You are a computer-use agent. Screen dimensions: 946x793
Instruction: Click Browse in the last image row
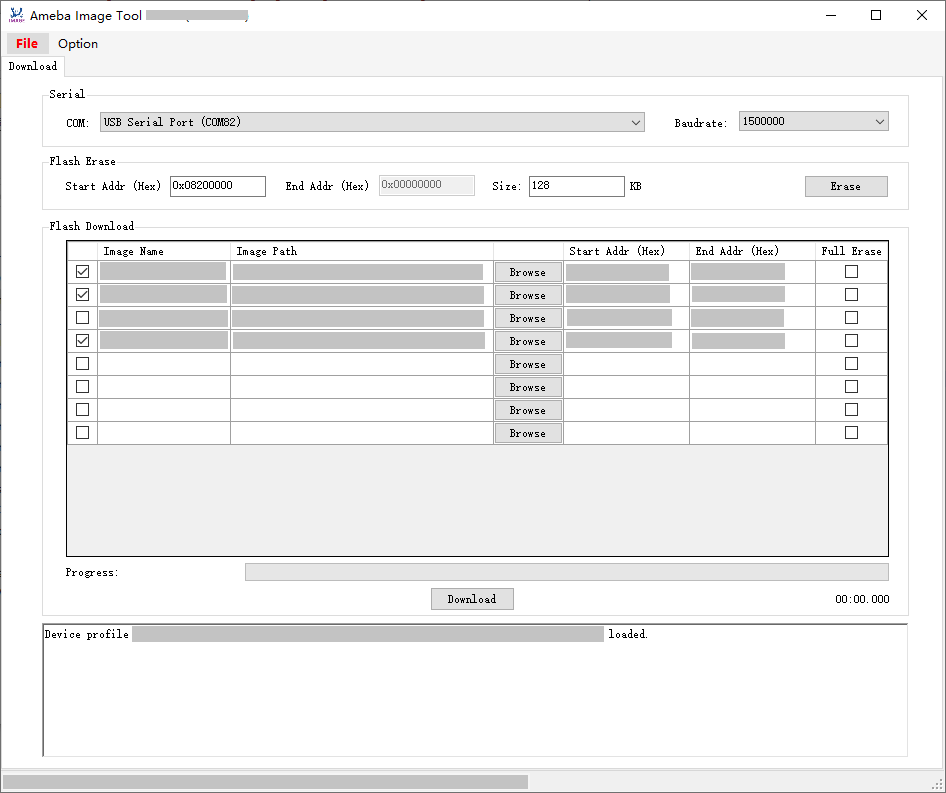tap(528, 433)
